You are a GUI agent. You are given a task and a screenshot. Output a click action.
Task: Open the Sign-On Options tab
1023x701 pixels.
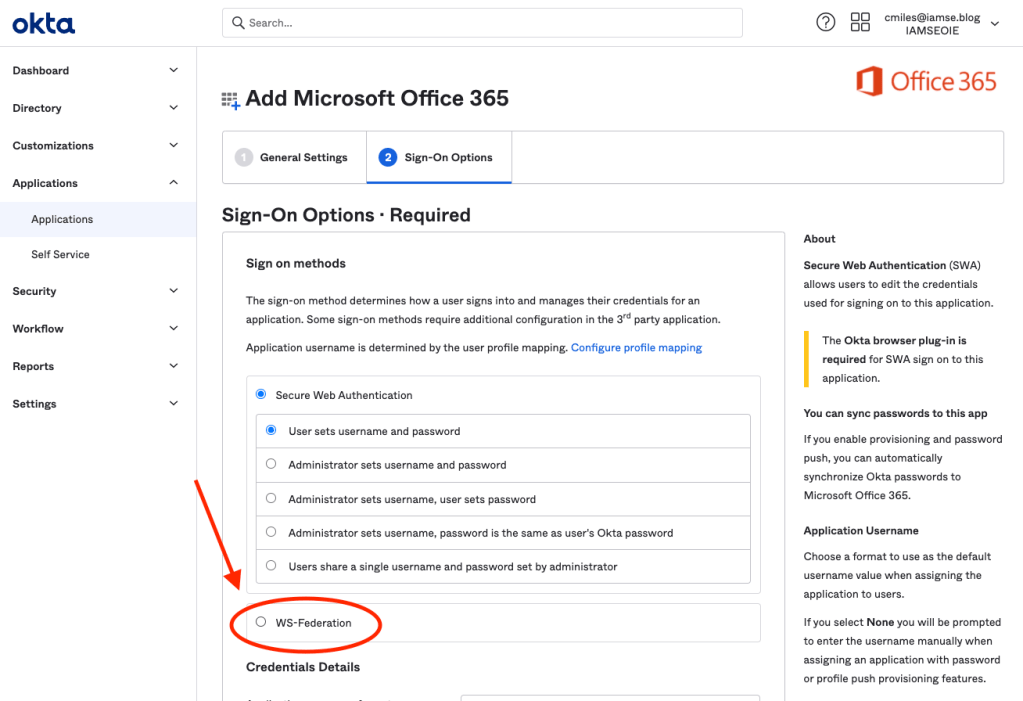pos(438,157)
